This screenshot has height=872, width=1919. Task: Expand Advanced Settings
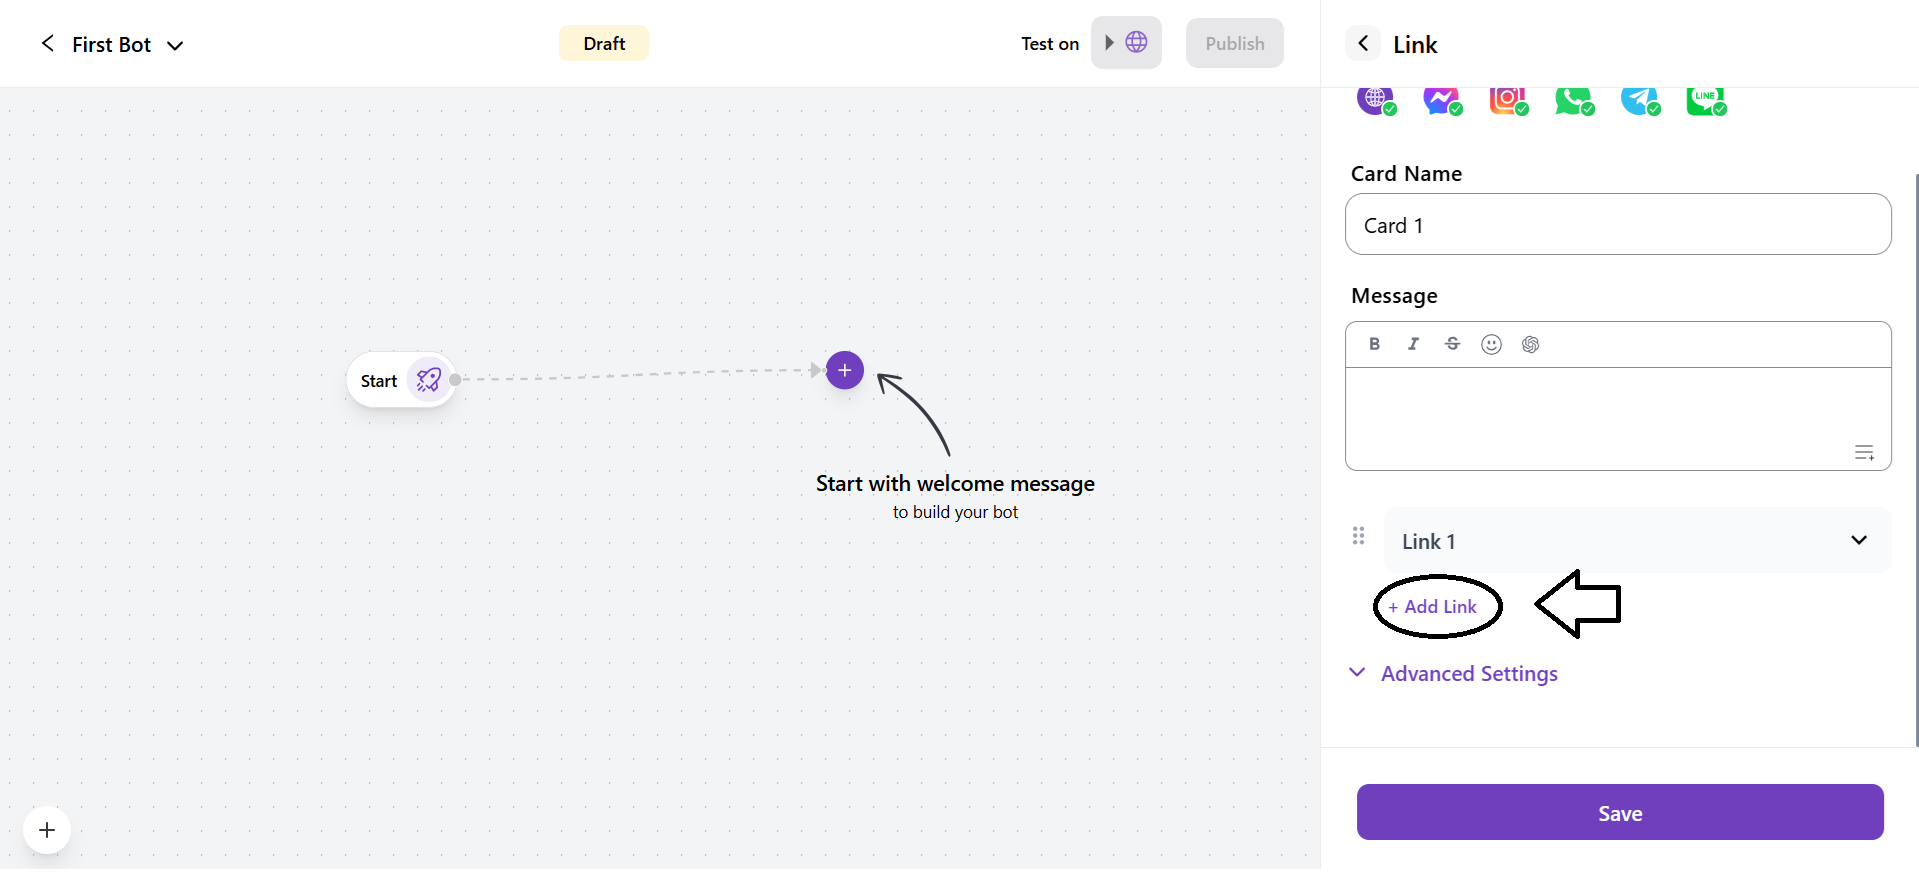[1468, 674]
